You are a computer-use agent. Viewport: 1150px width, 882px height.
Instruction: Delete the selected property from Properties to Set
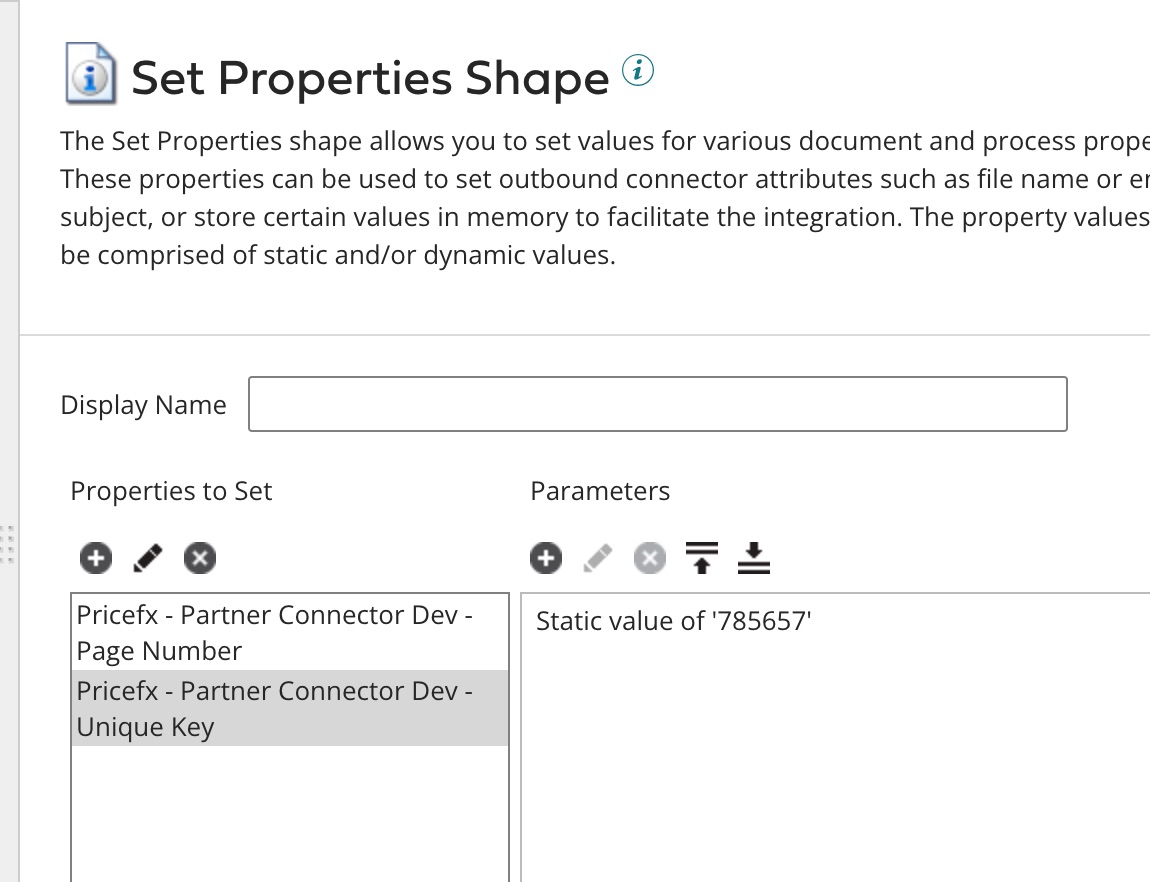click(x=200, y=558)
